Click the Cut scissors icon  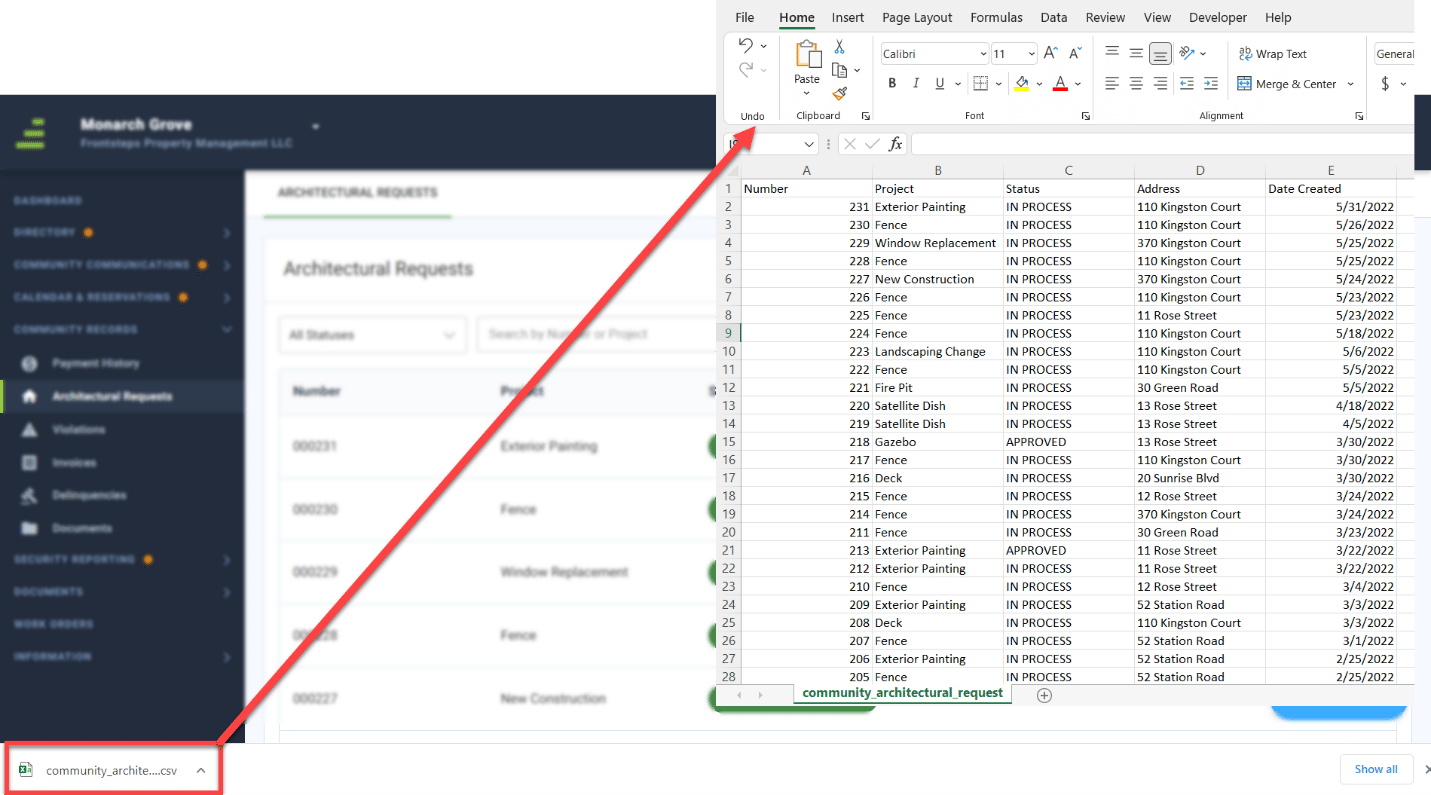pos(839,46)
